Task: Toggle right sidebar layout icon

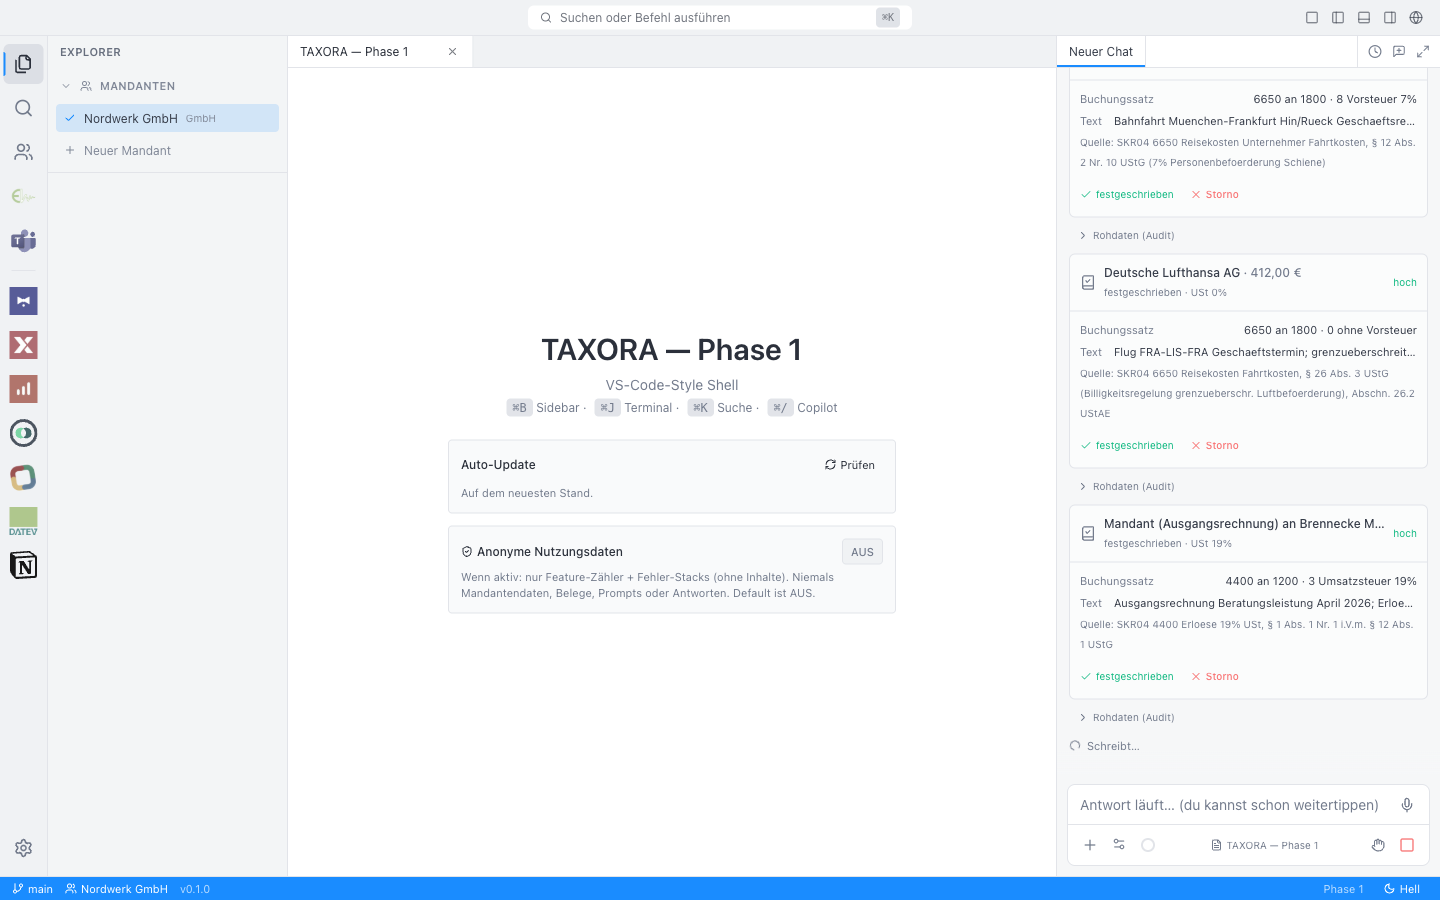Action: [x=1390, y=17]
